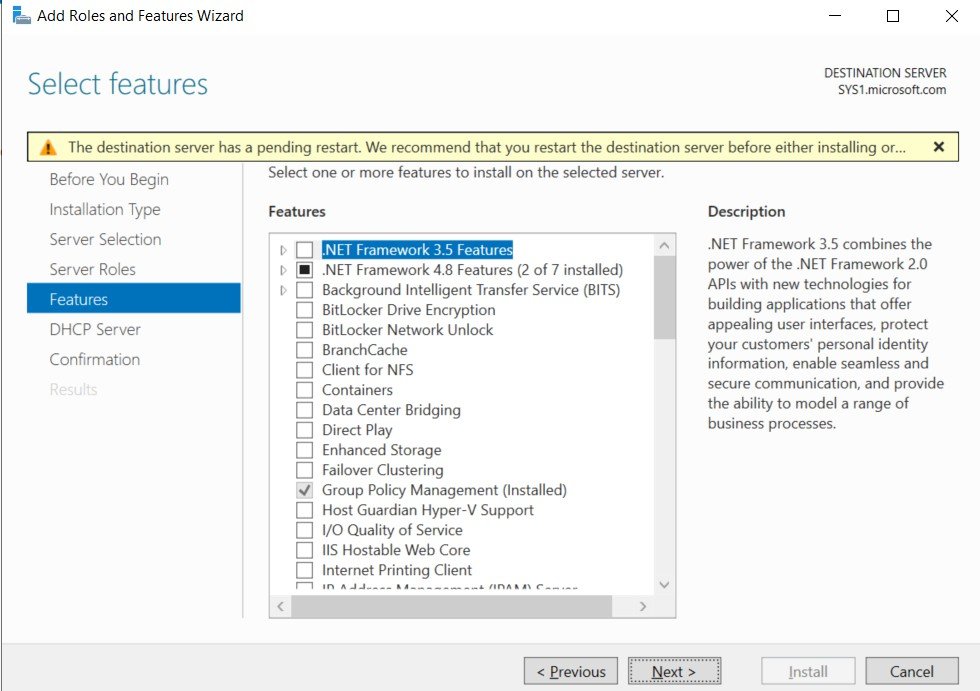The height and width of the screenshot is (691, 980).
Task: Check Background Intelligent Transfer Service checkbox
Action: coord(304,290)
